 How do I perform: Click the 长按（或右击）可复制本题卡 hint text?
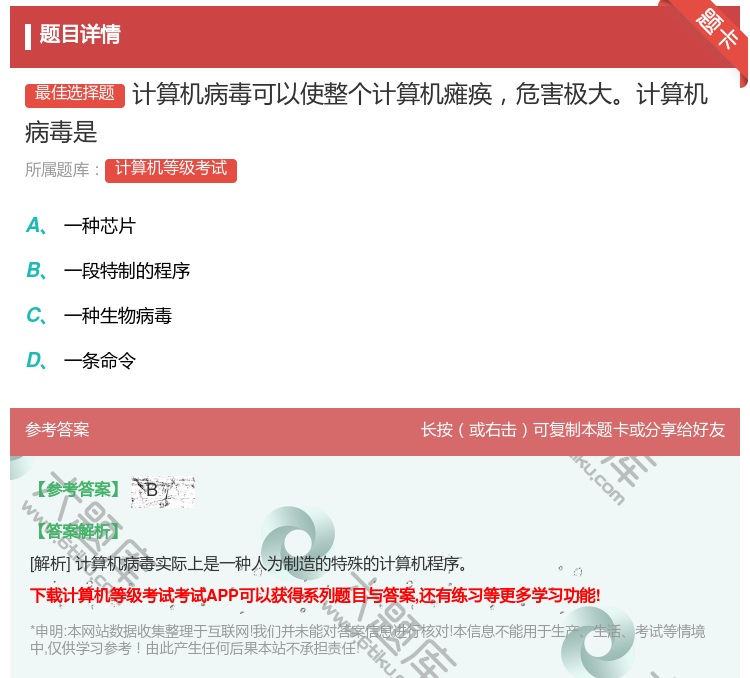tap(573, 430)
